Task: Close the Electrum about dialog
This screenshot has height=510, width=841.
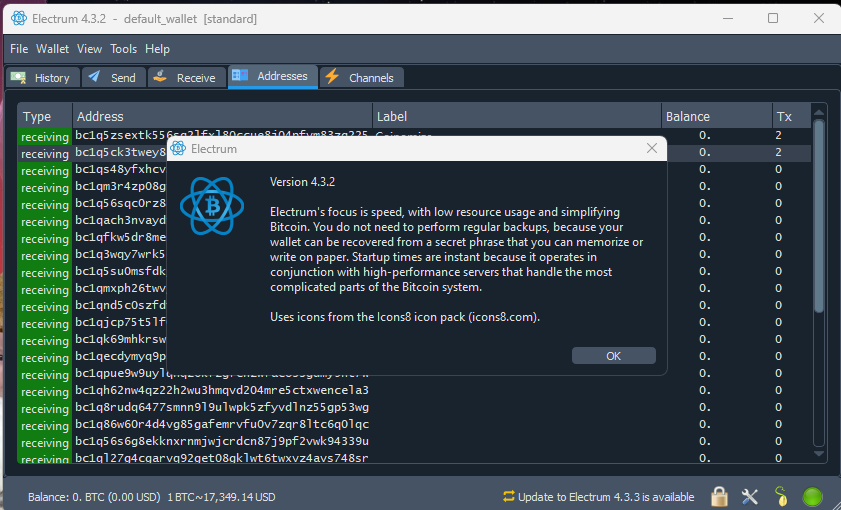Action: click(652, 148)
